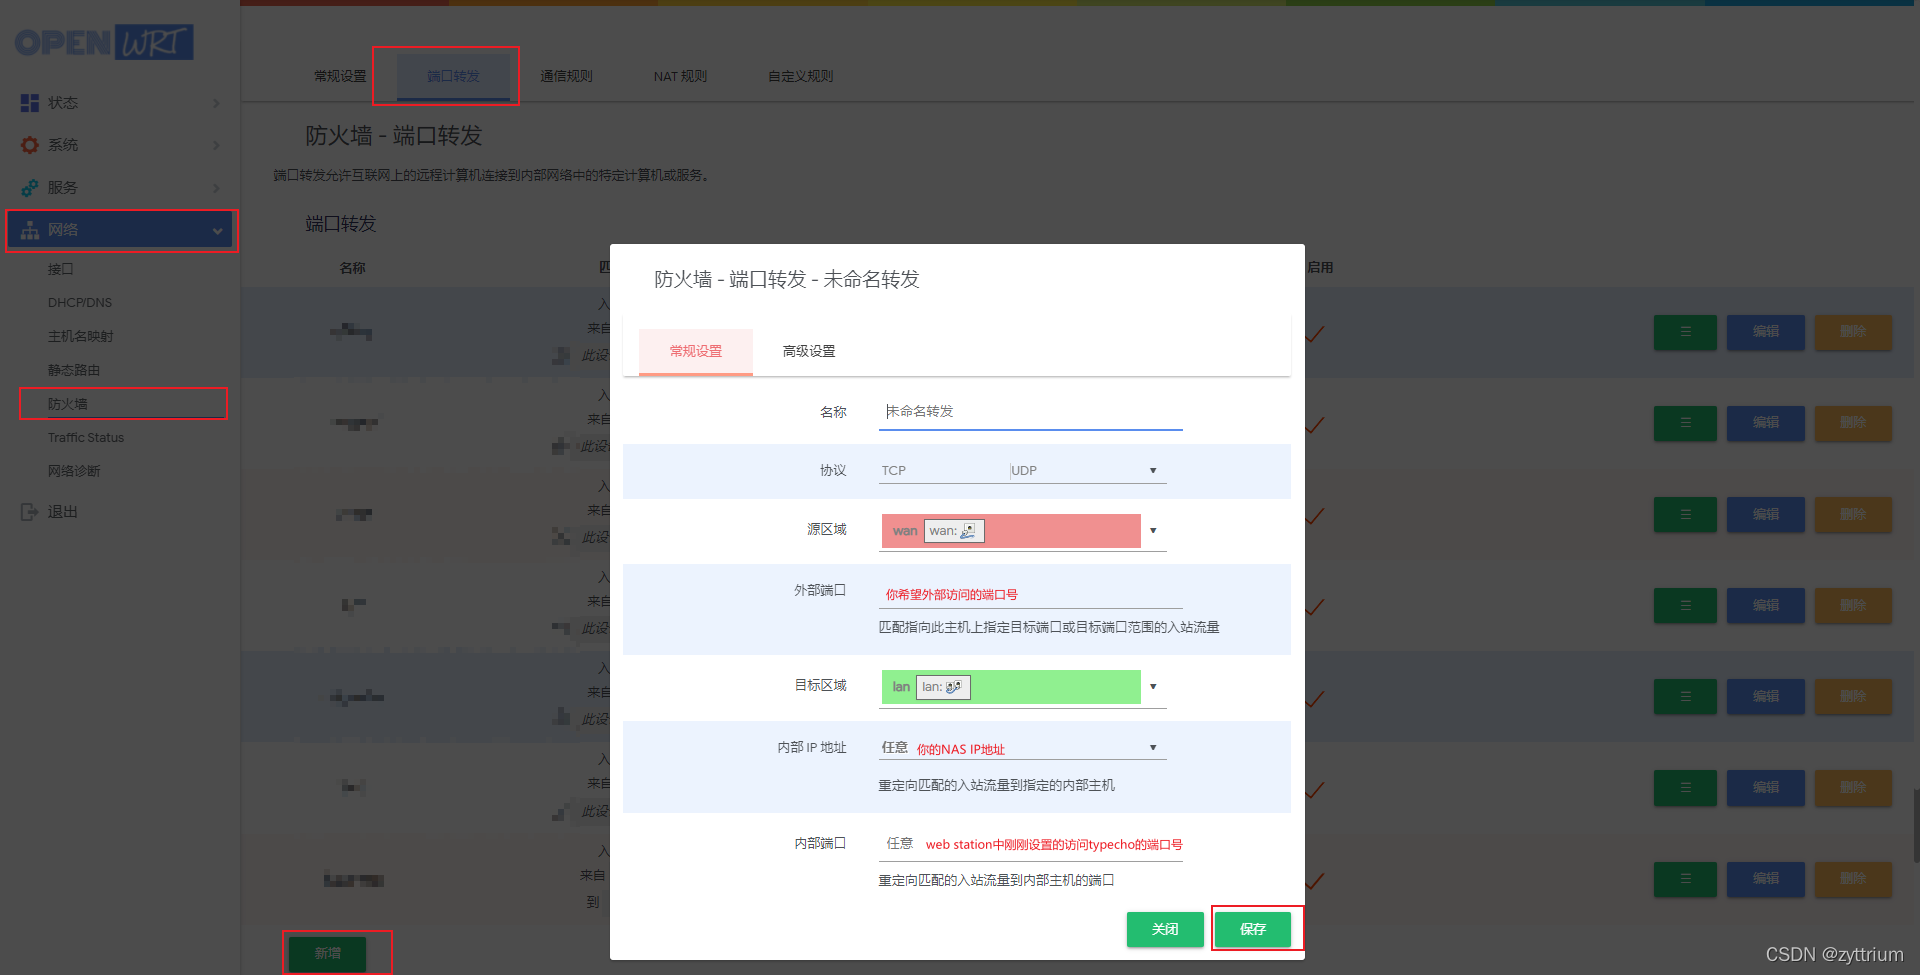Image resolution: width=1920 pixels, height=975 pixels.
Task: Click drag handle icon of fourth rule row
Action: coord(1685,605)
